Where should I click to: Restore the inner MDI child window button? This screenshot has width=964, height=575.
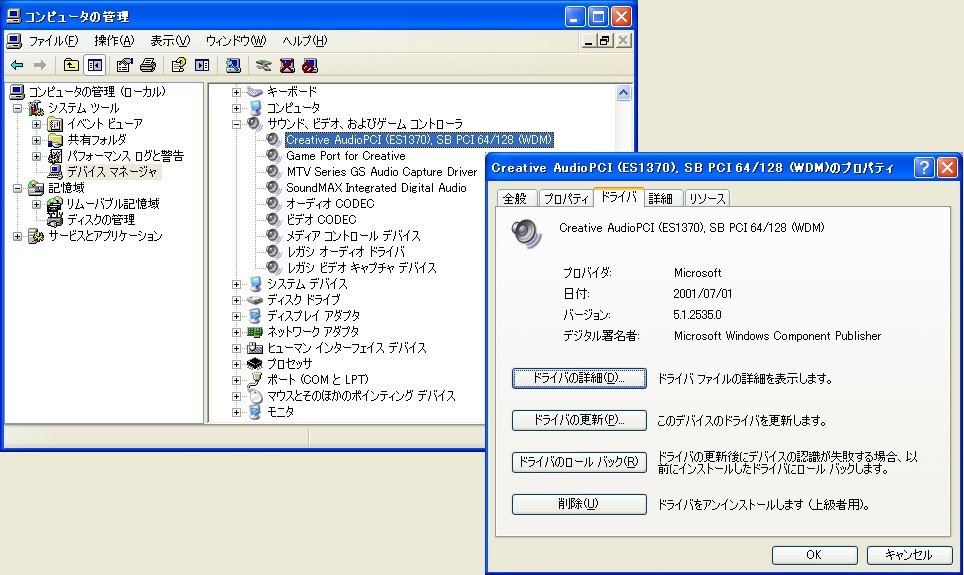605,41
